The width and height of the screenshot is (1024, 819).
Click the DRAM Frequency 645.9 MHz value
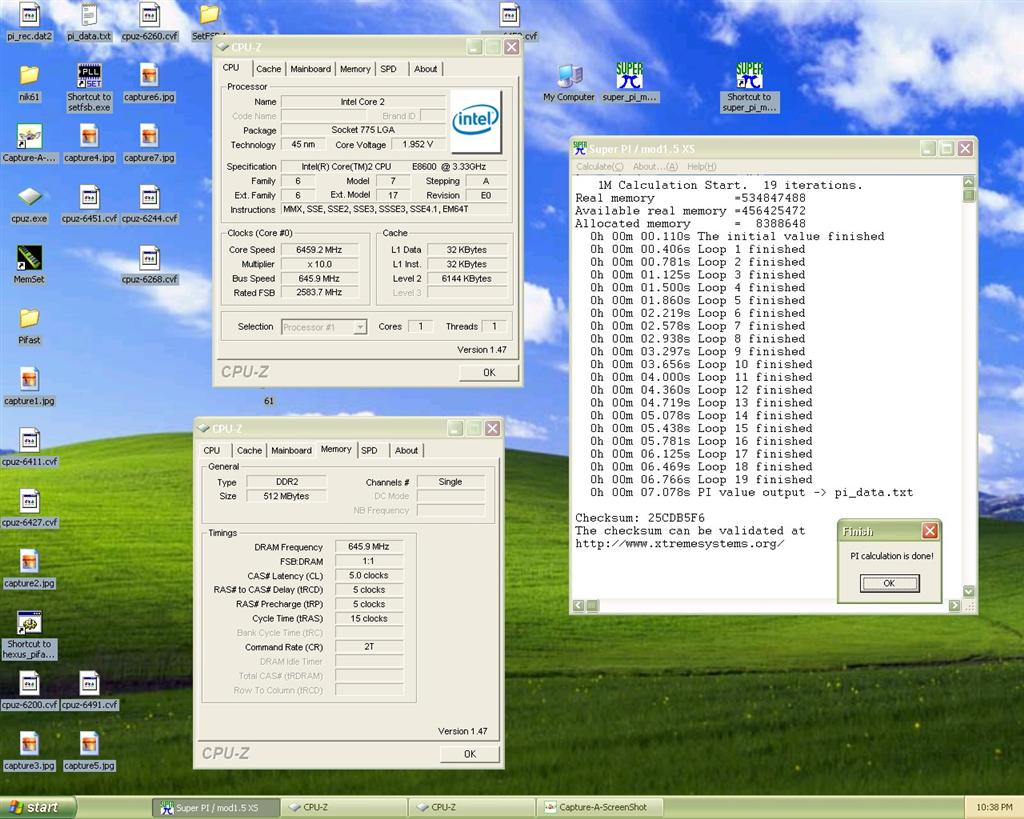(x=369, y=547)
